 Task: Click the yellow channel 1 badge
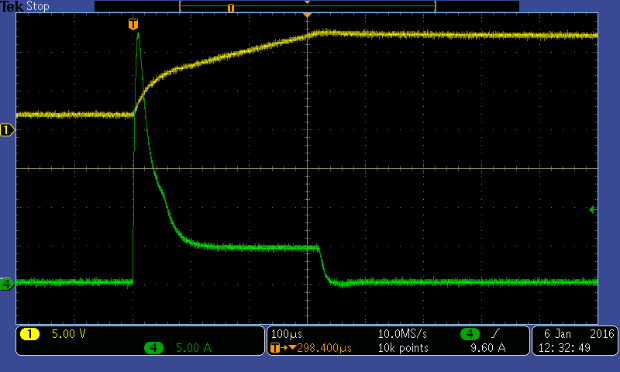click(x=30, y=334)
